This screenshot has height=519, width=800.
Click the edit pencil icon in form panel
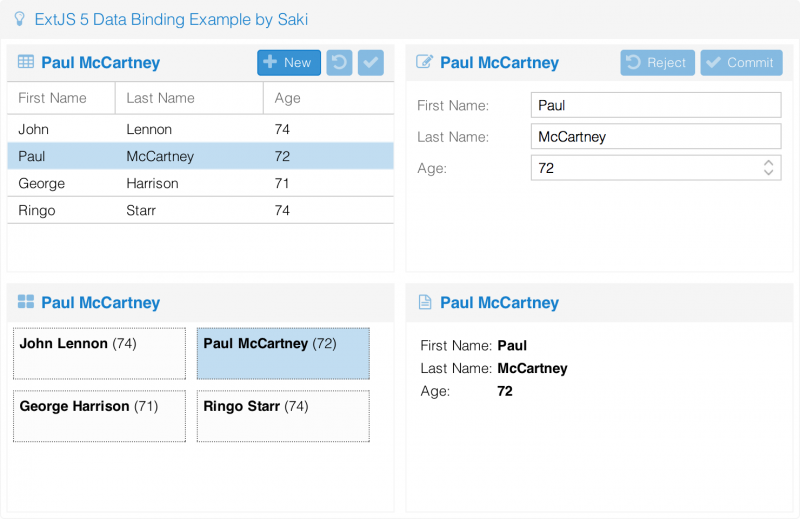pos(424,62)
